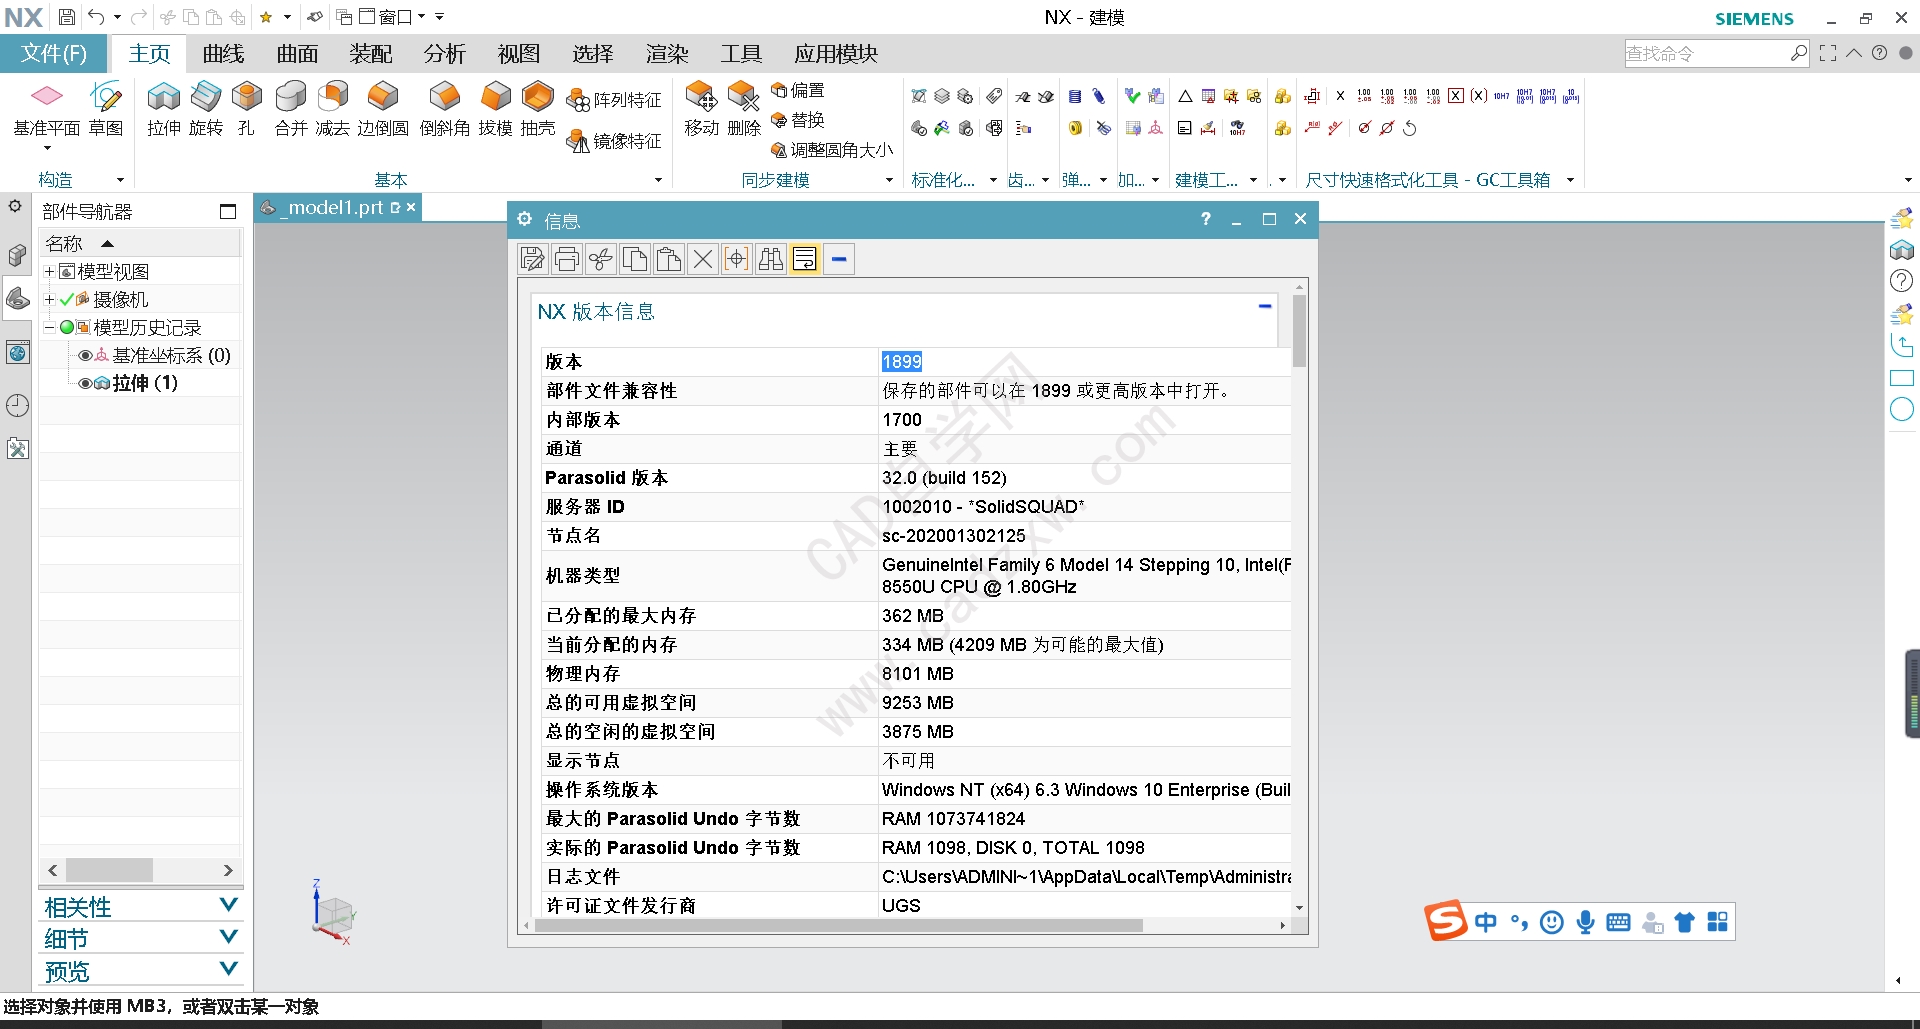Viewport: 1920px width, 1029px height.
Task: Switch to the 曲线 ribbon tab
Action: [x=223, y=54]
